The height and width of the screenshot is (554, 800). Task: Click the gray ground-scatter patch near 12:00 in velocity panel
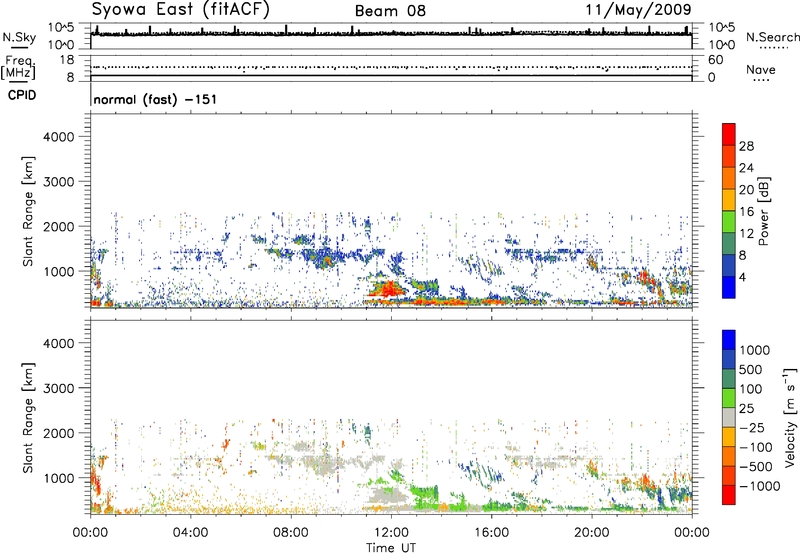tap(388, 496)
